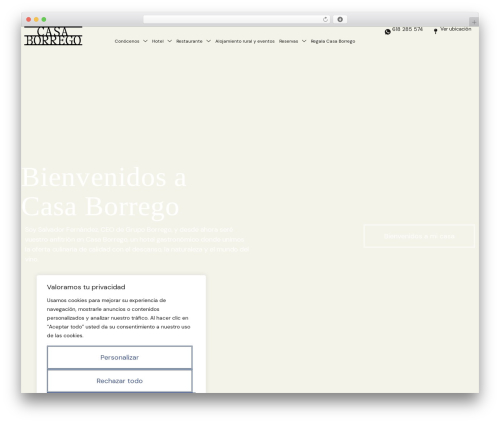Click the WhatsApp phone icon
This screenshot has height=423, width=500.
(x=387, y=32)
